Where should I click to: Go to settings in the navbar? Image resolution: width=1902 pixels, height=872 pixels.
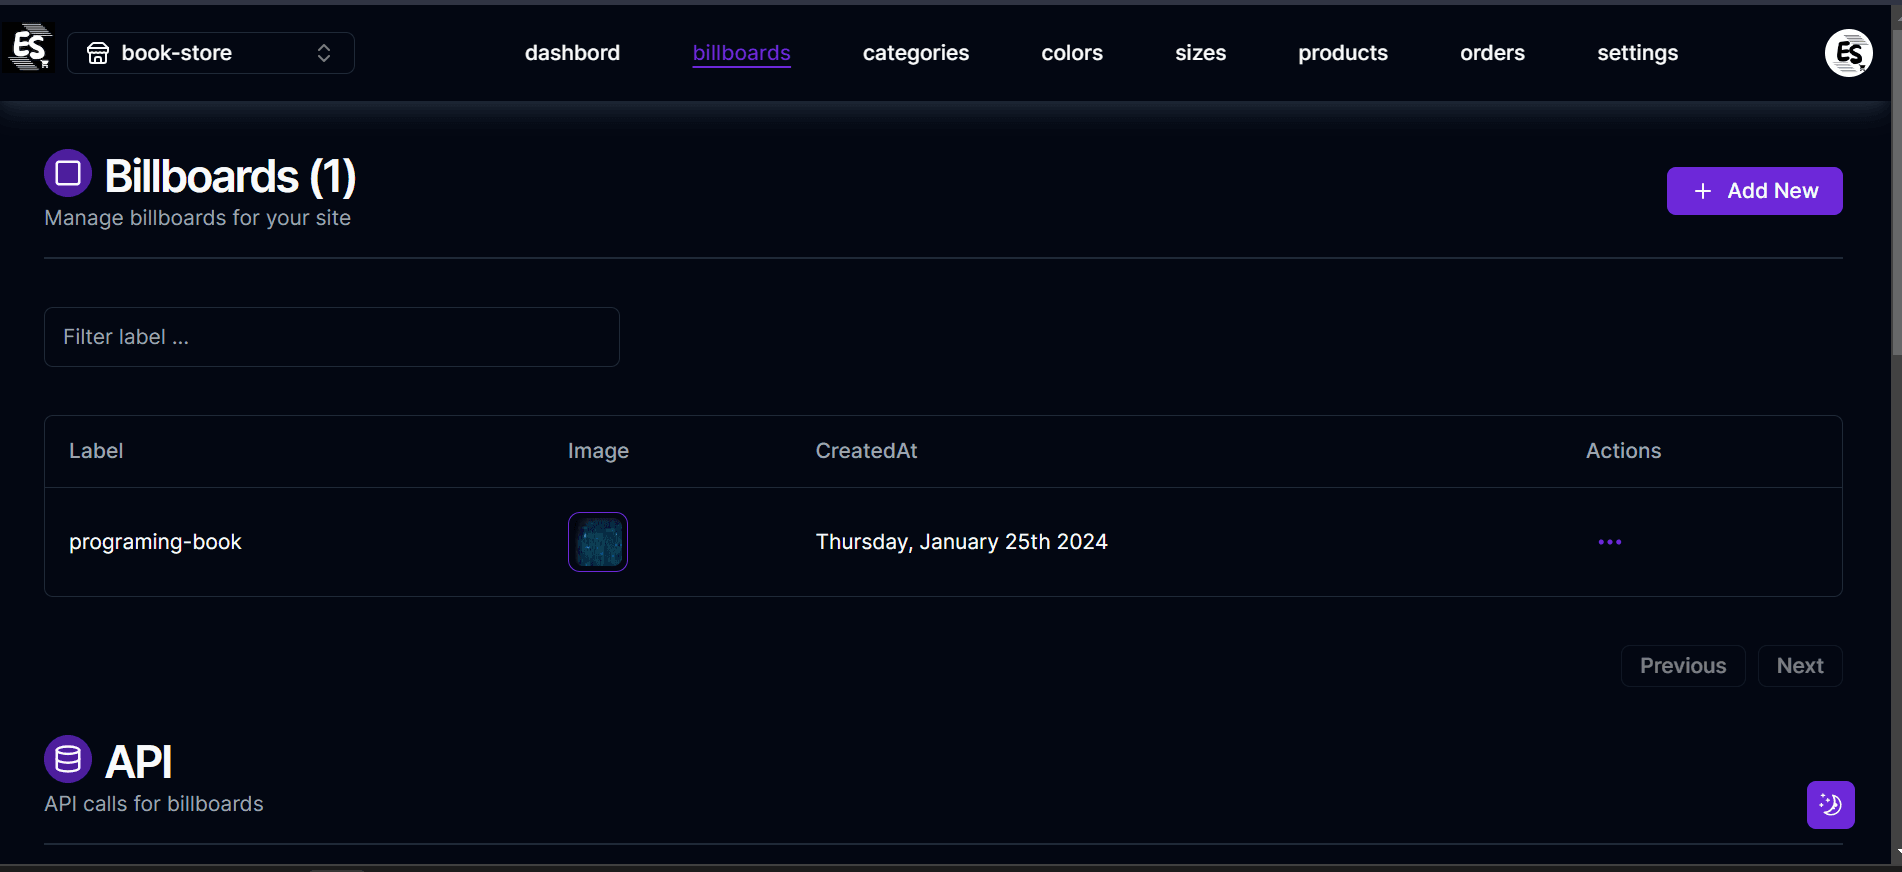pos(1637,53)
